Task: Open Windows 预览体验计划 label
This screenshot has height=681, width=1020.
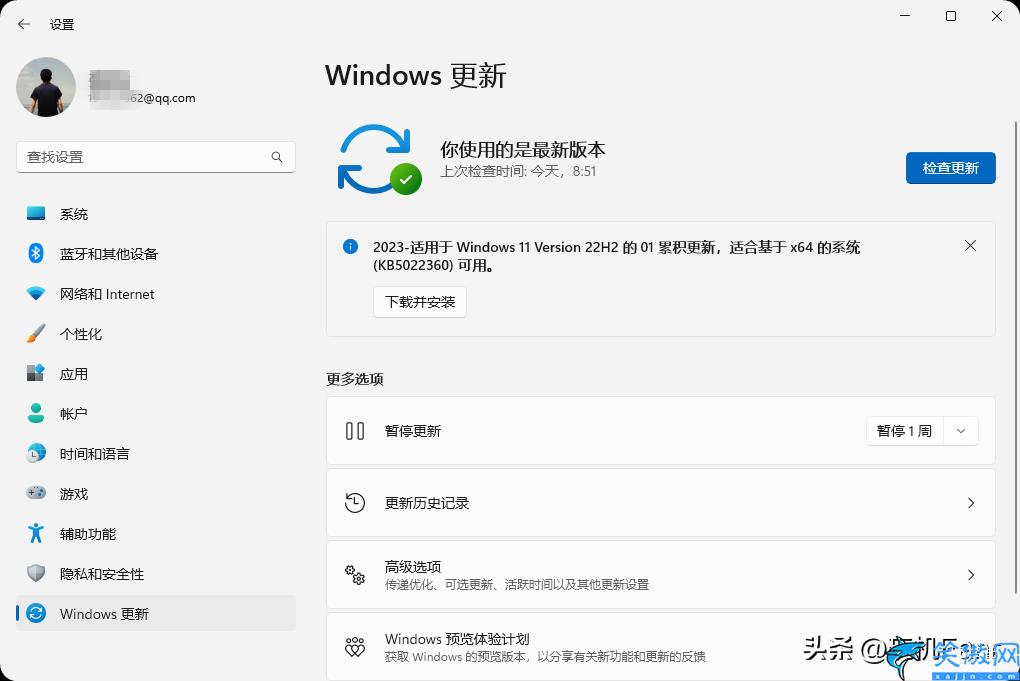Action: tap(457, 639)
